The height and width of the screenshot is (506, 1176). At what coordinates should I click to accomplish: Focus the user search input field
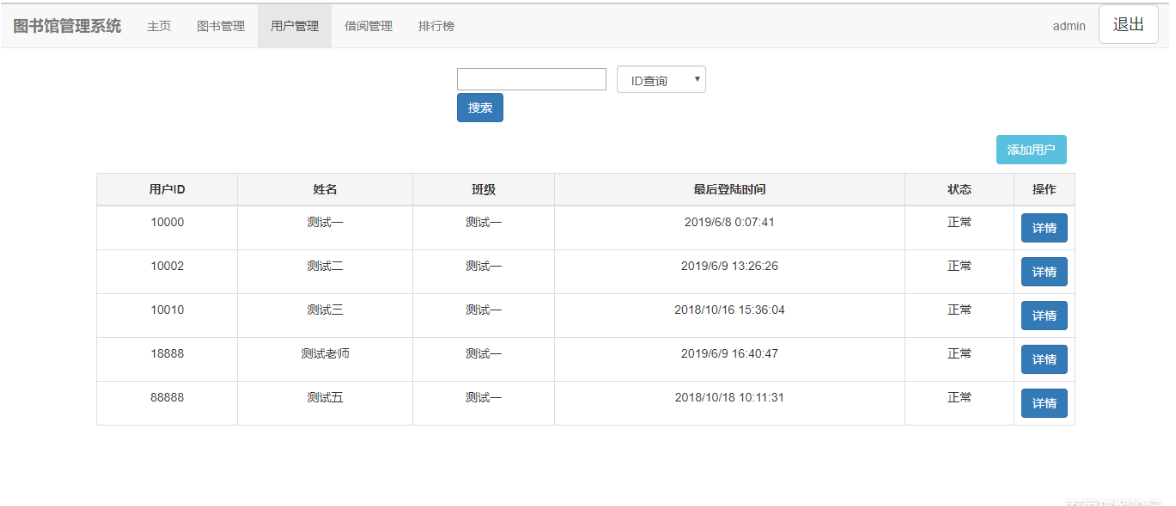pyautogui.click(x=531, y=80)
